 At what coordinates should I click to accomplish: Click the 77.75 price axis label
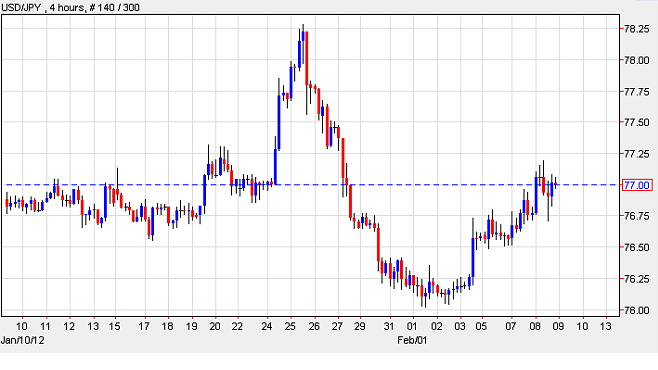(637, 91)
